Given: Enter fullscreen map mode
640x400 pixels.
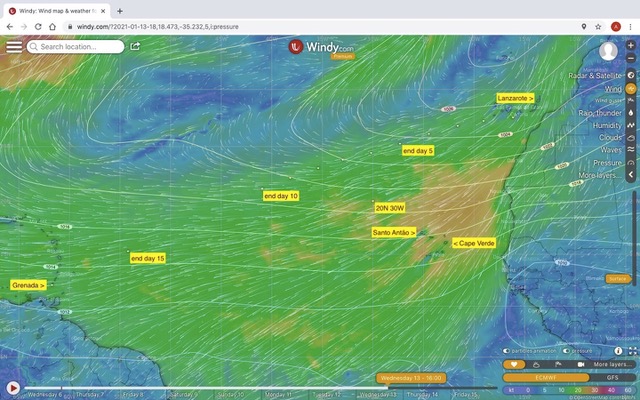Looking at the screenshot, I should click(x=631, y=351).
